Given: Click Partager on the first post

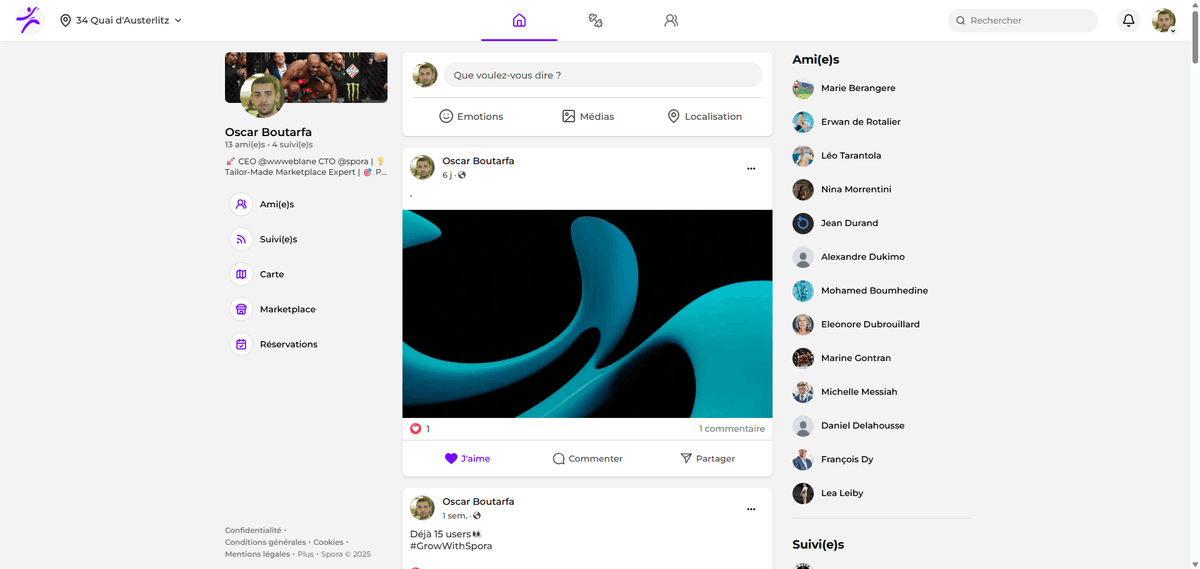Looking at the screenshot, I should 707,458.
